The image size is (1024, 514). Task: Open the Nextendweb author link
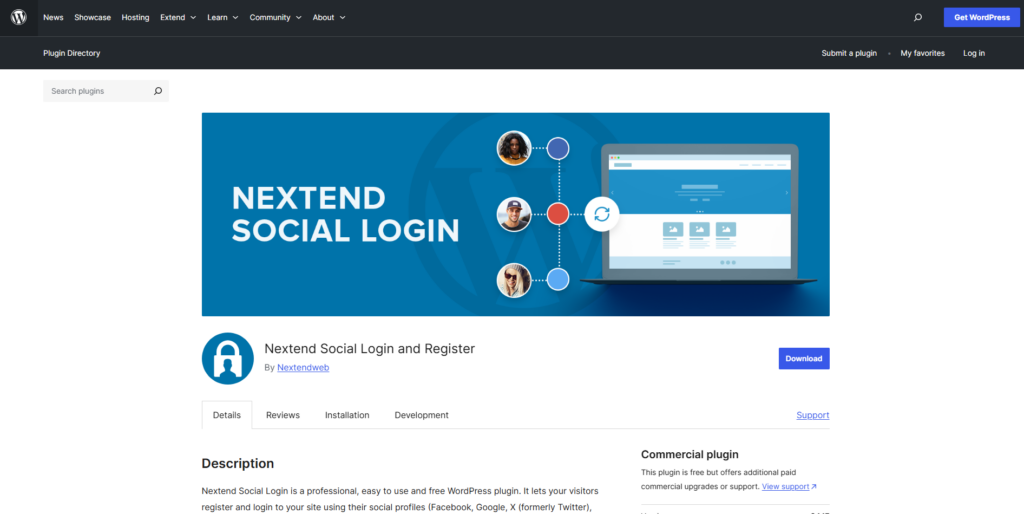[303, 368]
